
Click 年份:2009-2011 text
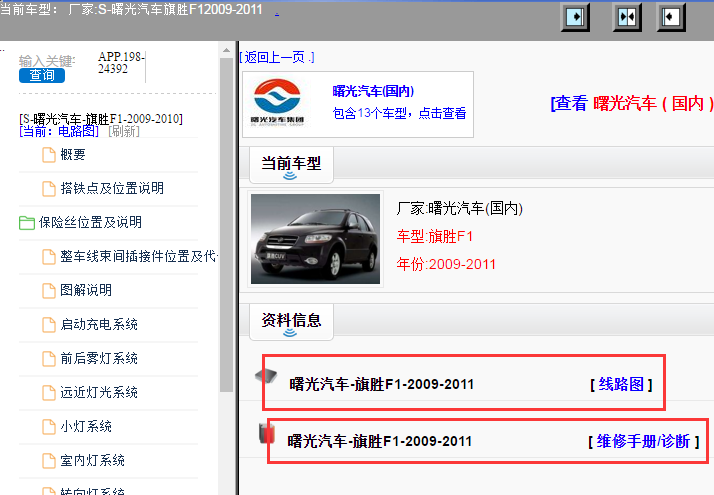[x=446, y=264]
